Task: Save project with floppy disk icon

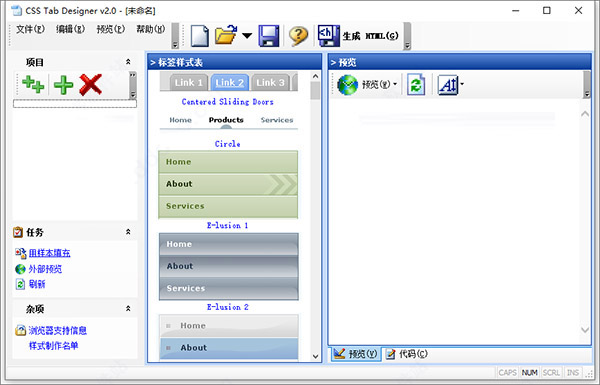Action: click(x=269, y=36)
